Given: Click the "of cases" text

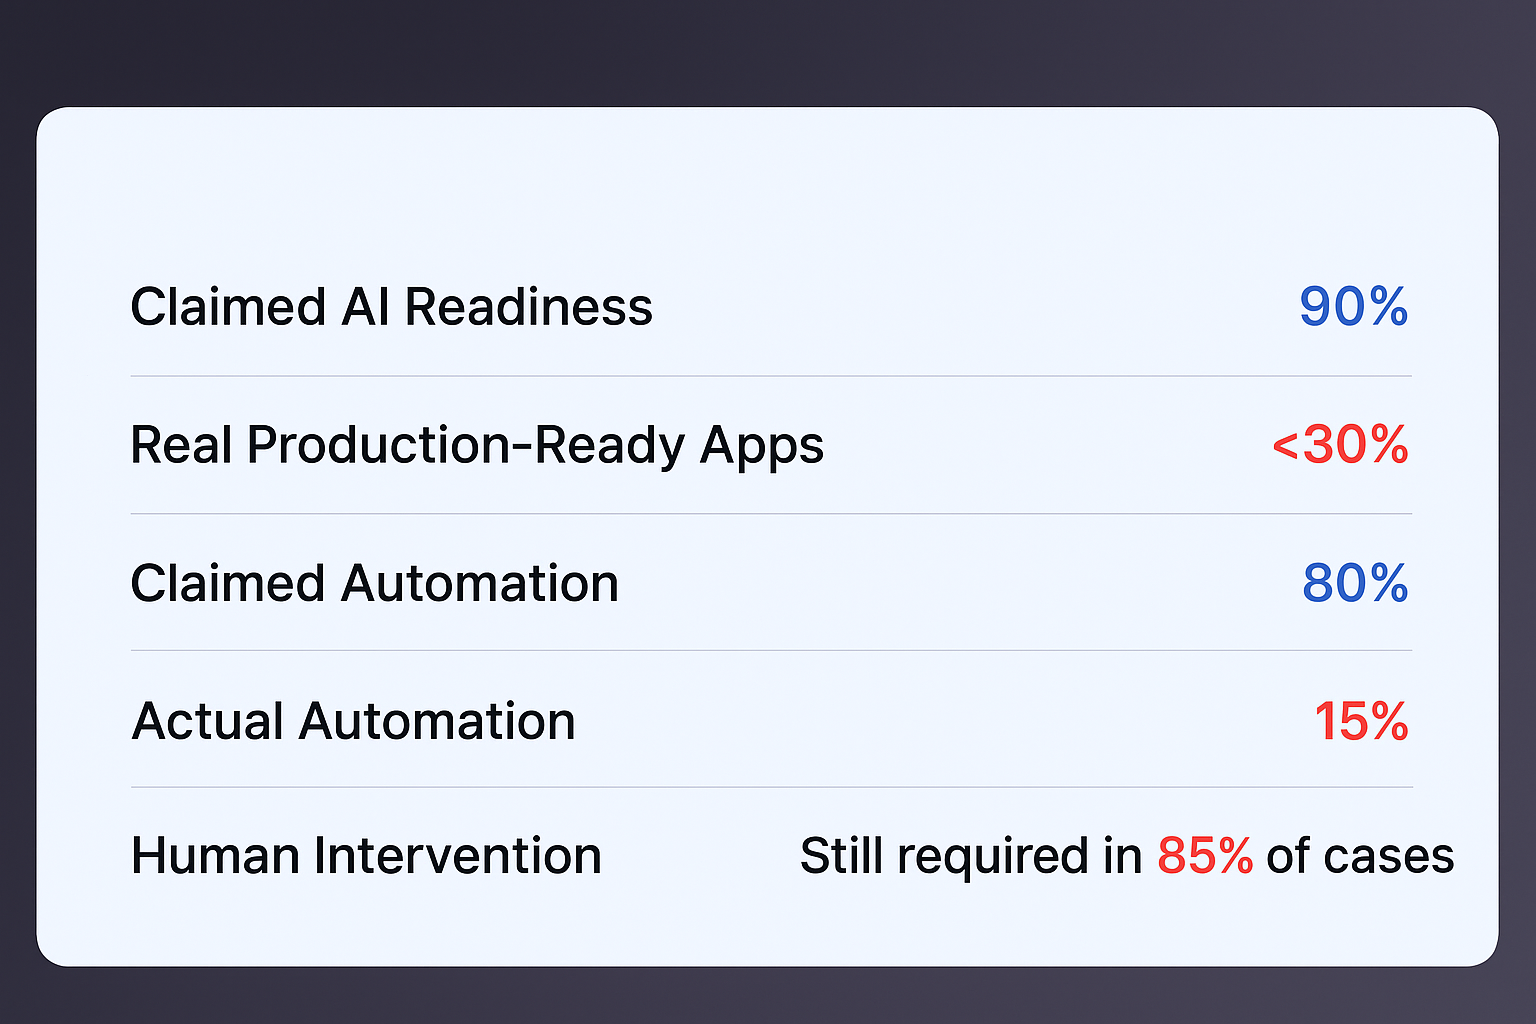Looking at the screenshot, I should point(1360,857).
